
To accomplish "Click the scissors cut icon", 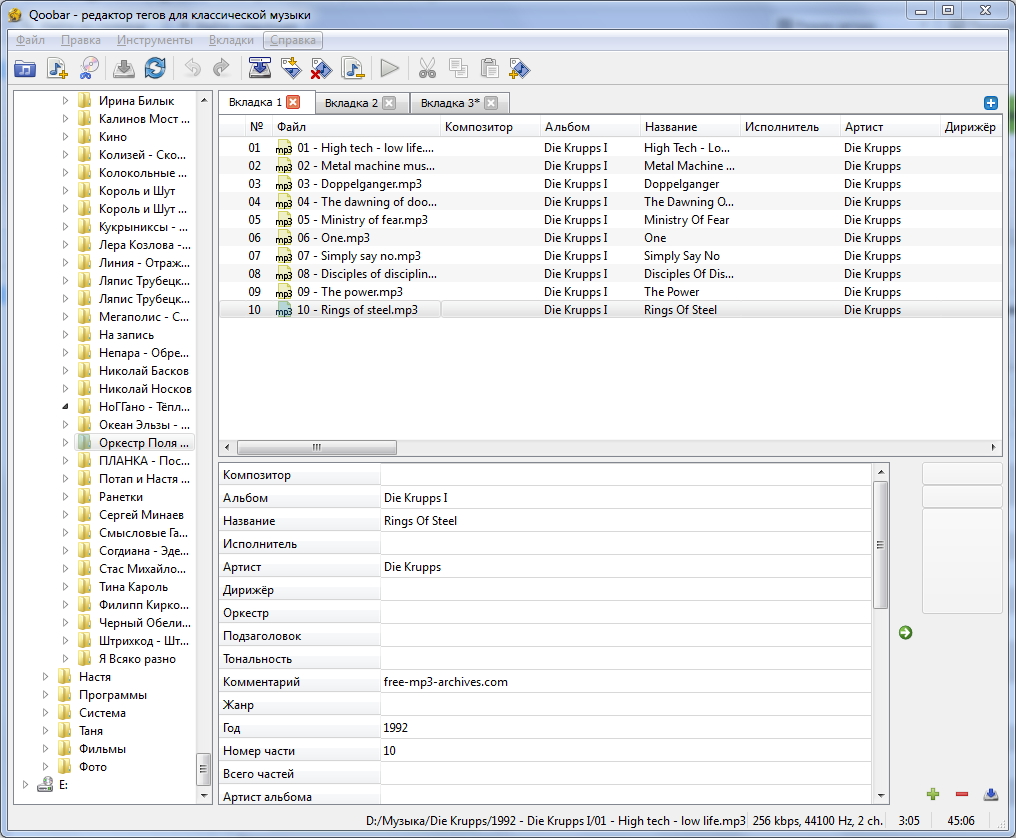I will pos(427,68).
